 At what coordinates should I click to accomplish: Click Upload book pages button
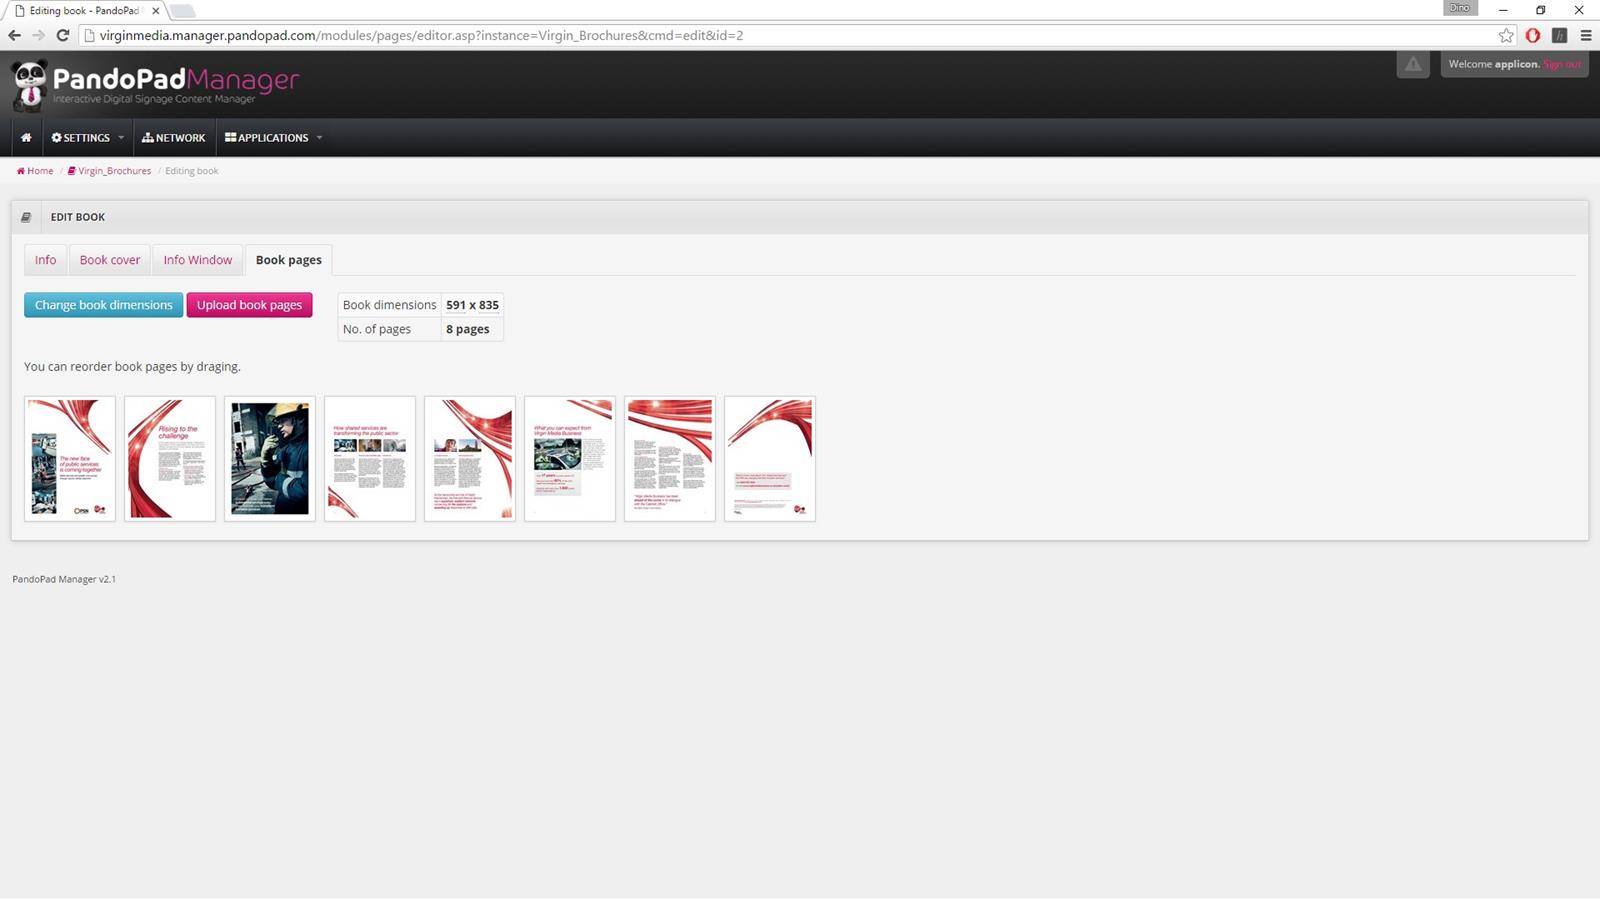pos(249,305)
